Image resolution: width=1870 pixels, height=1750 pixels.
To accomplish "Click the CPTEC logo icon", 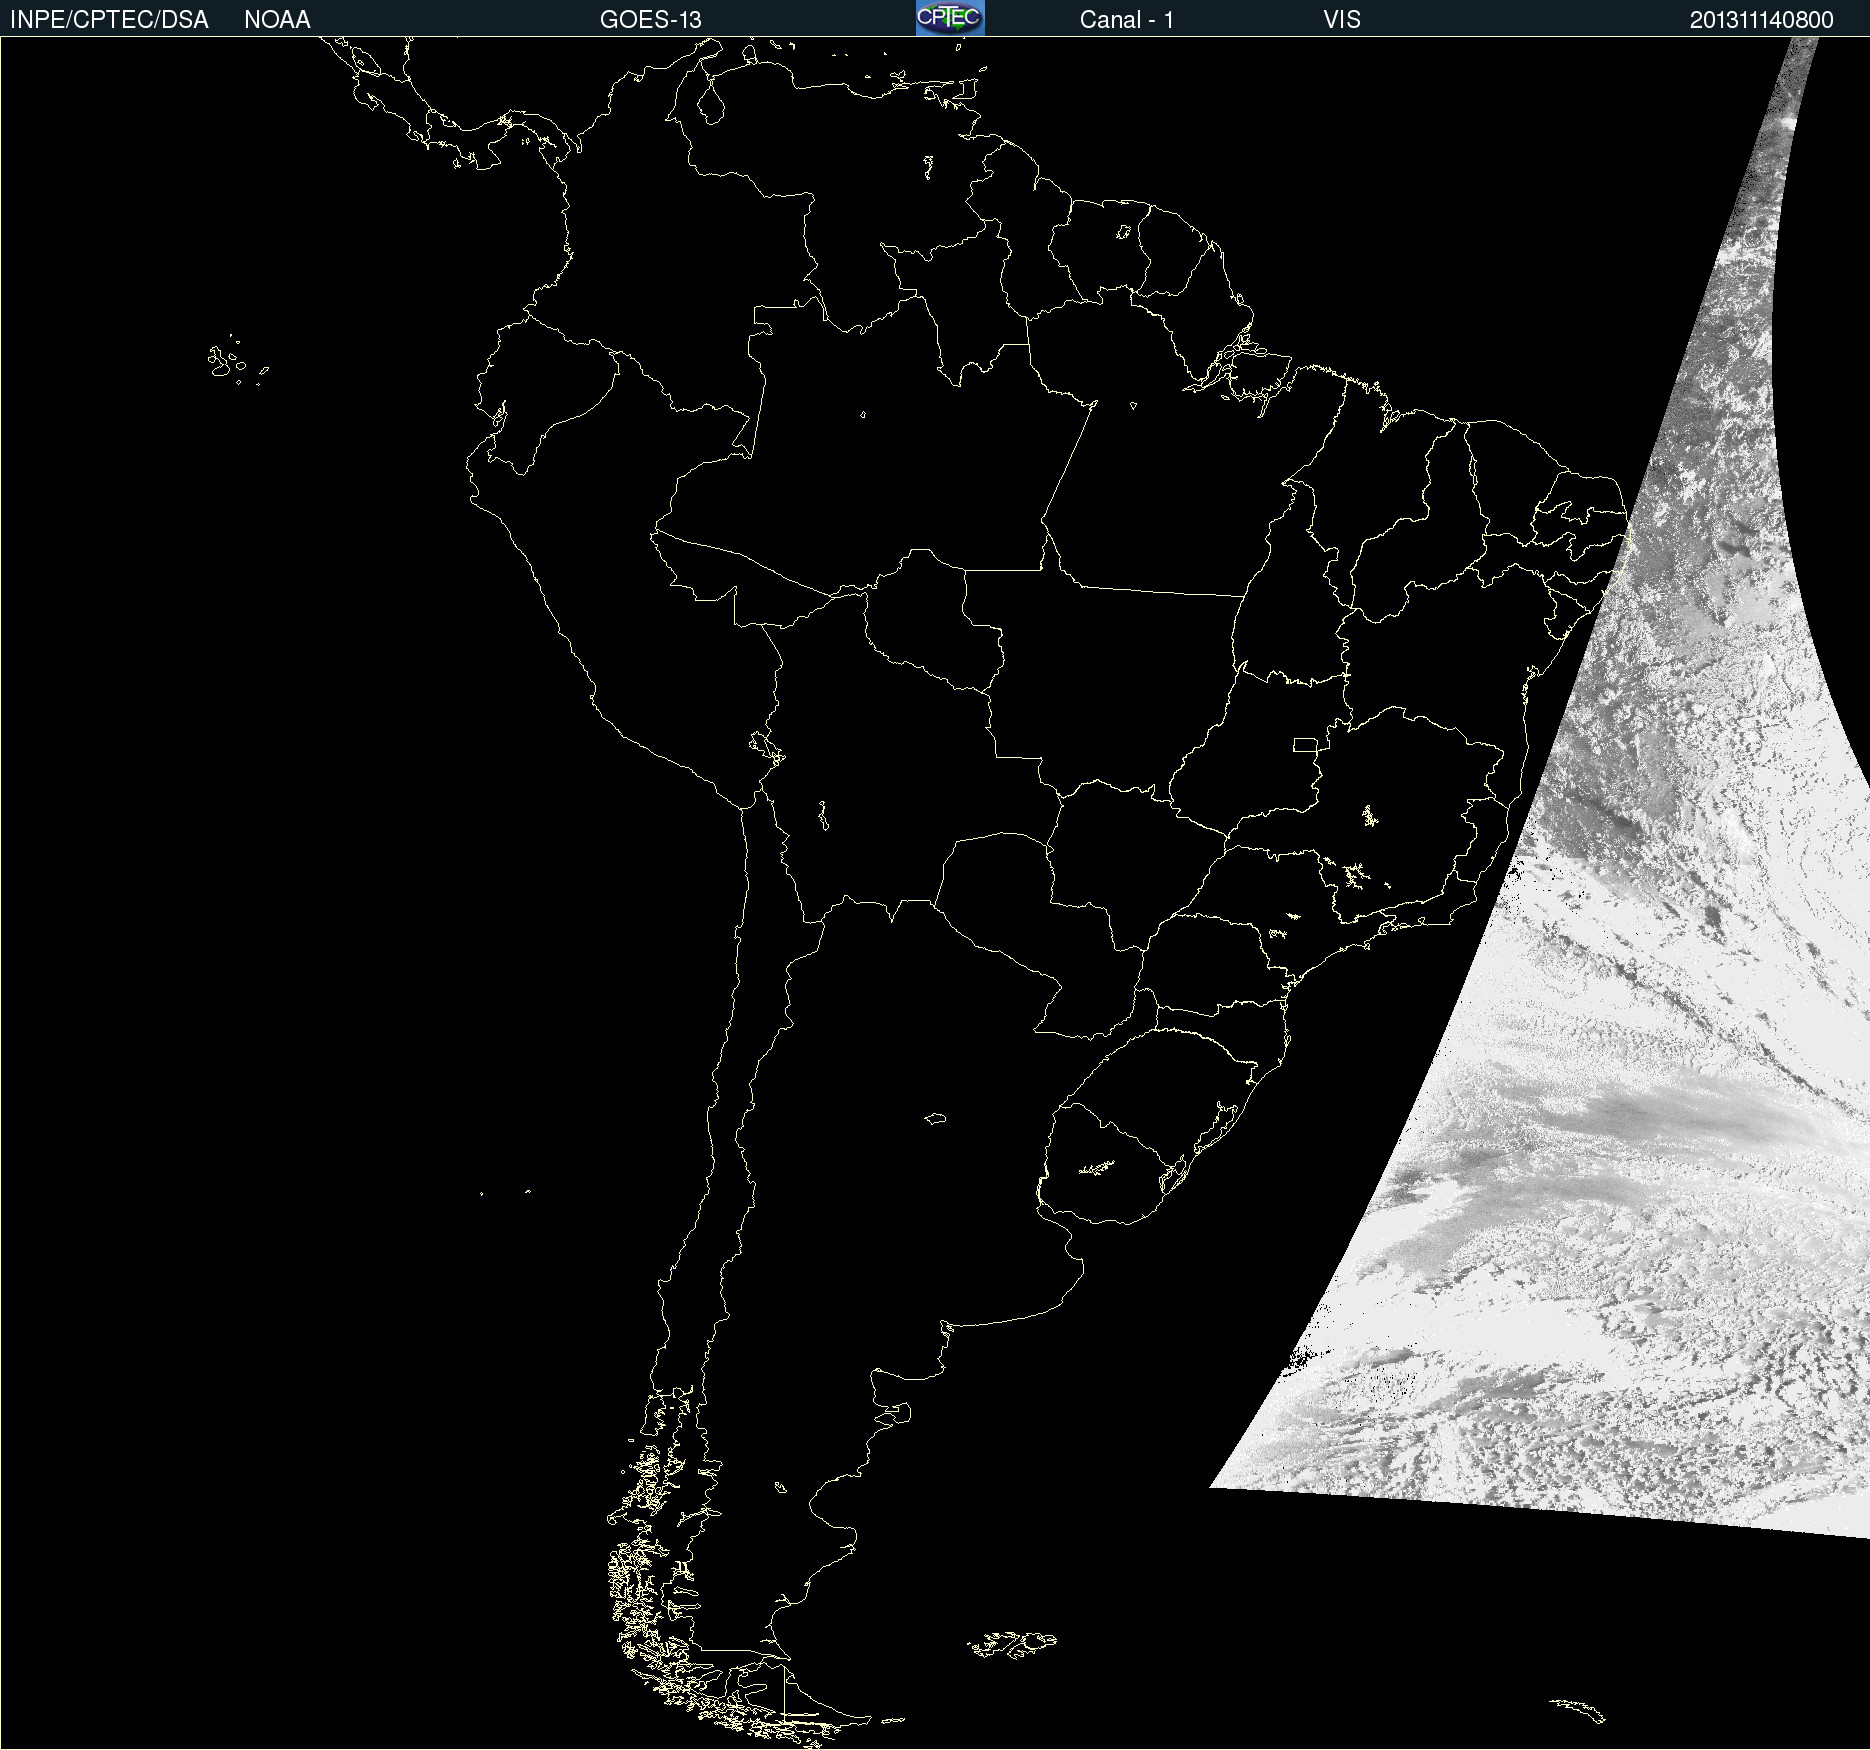I will point(950,18).
